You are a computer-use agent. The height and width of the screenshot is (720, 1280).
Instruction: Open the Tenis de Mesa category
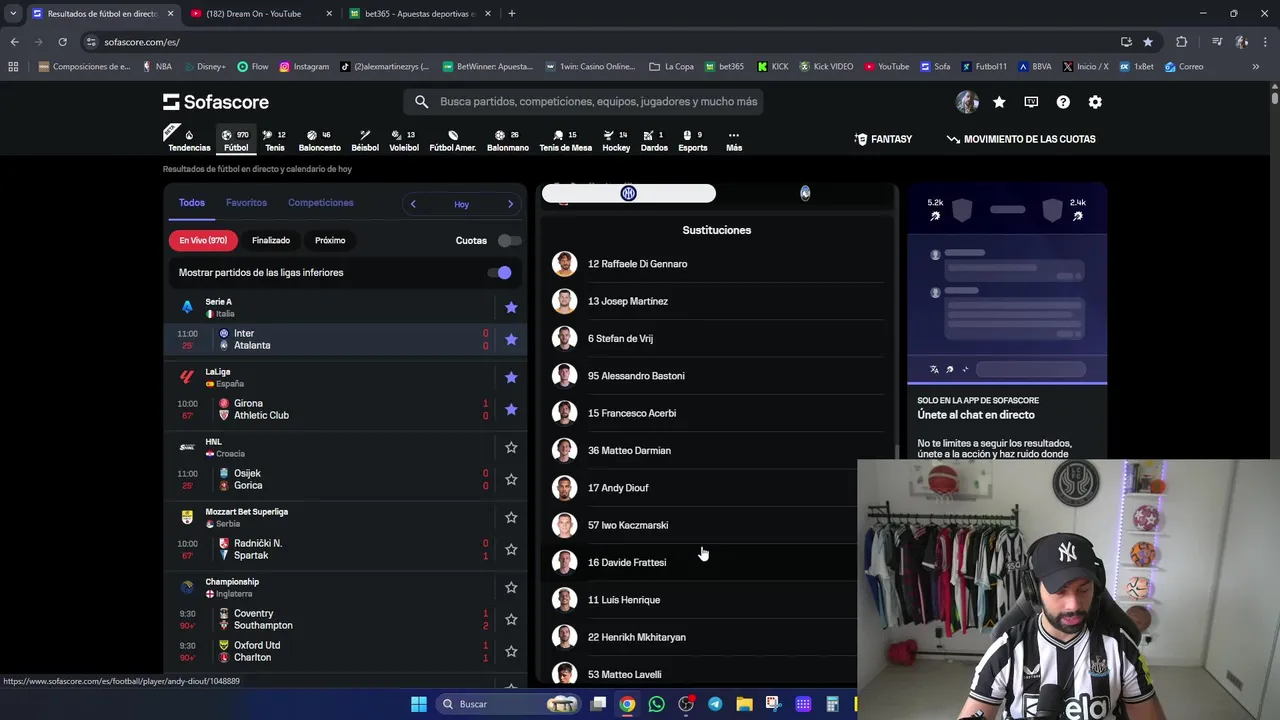[x=565, y=140]
